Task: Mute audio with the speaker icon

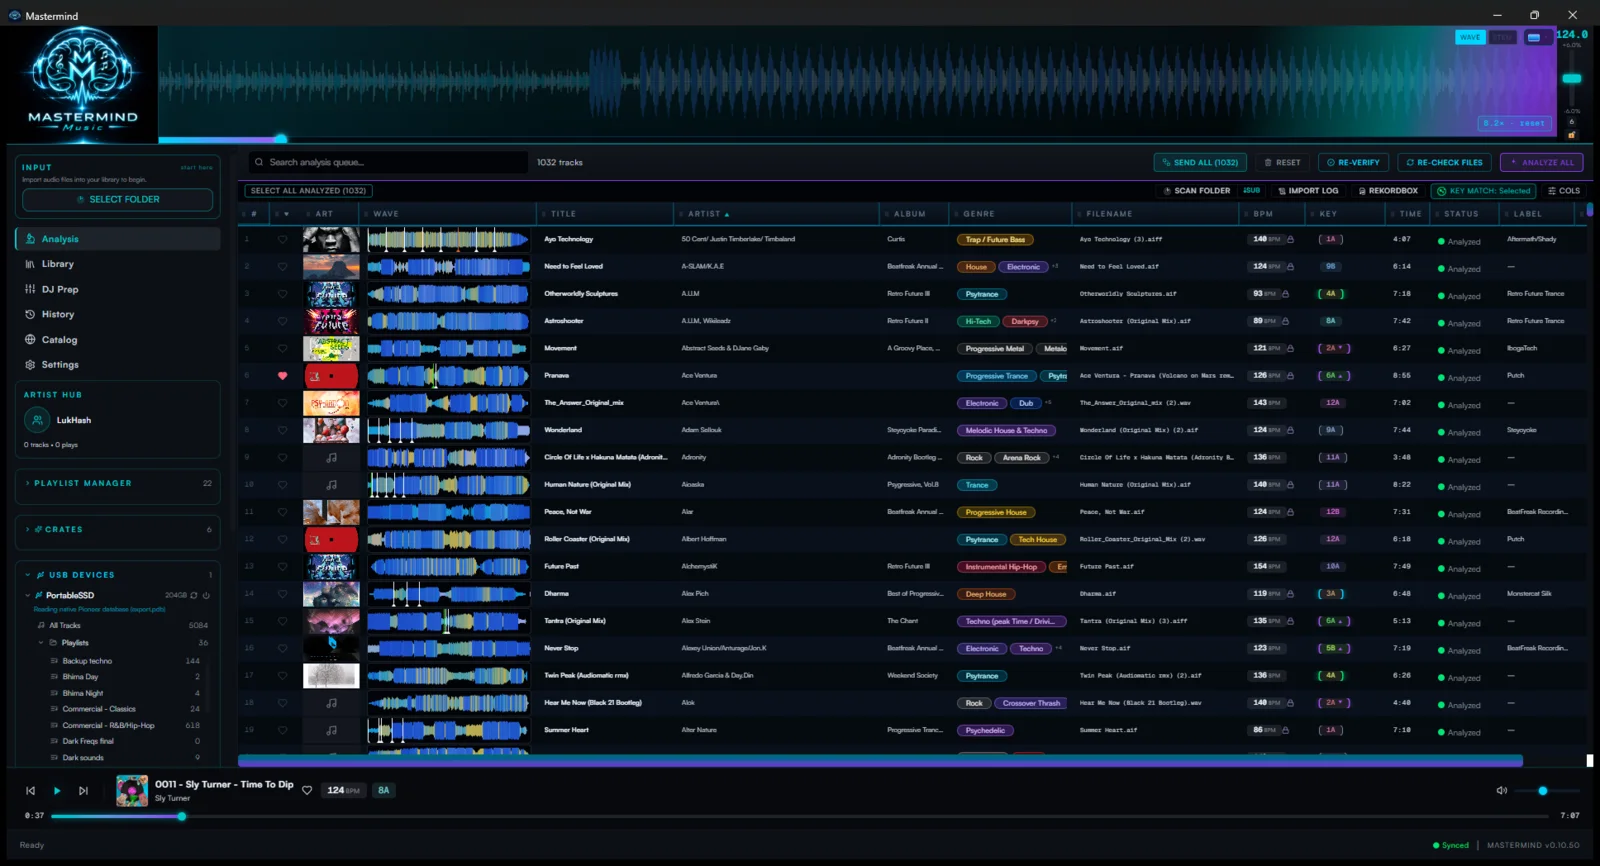Action: click(1501, 791)
